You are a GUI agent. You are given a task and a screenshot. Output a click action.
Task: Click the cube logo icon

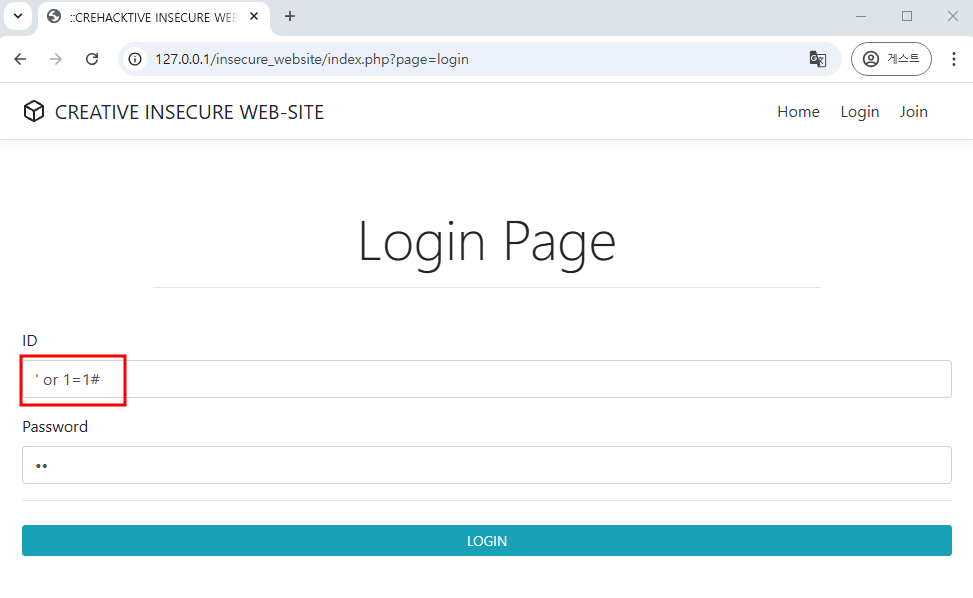pos(34,112)
